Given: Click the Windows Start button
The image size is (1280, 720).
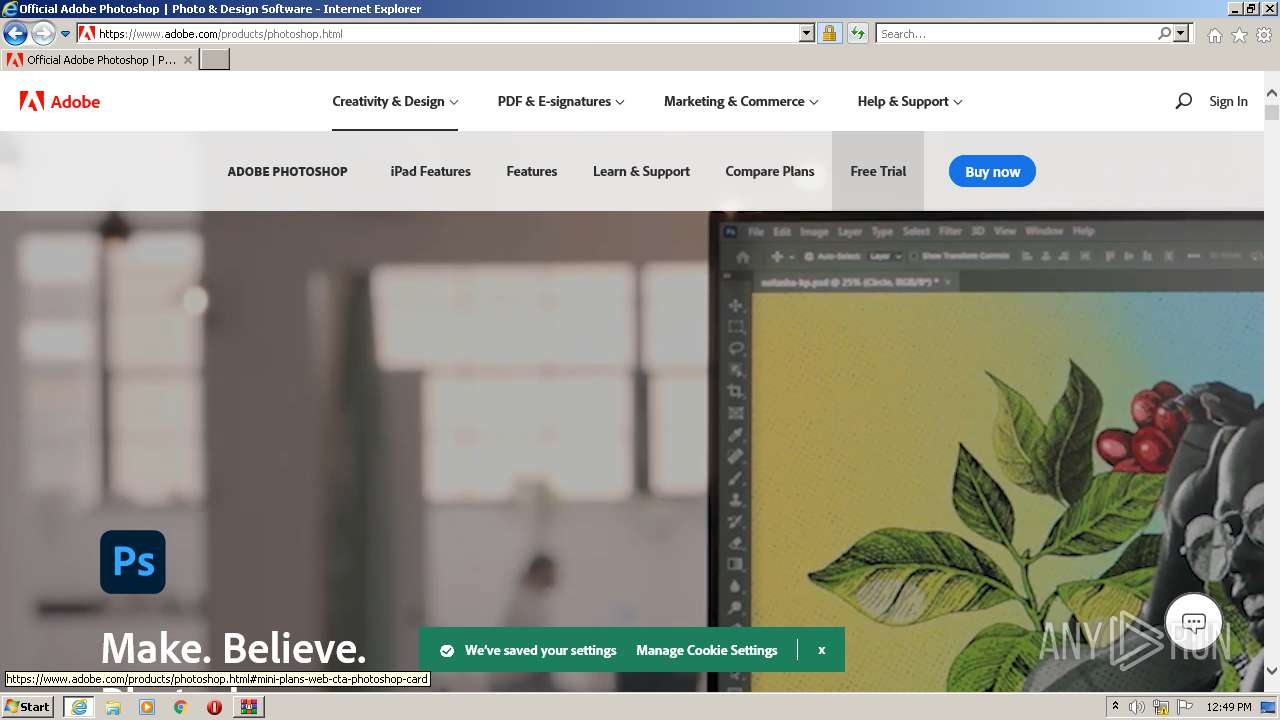Looking at the screenshot, I should click(x=28, y=707).
